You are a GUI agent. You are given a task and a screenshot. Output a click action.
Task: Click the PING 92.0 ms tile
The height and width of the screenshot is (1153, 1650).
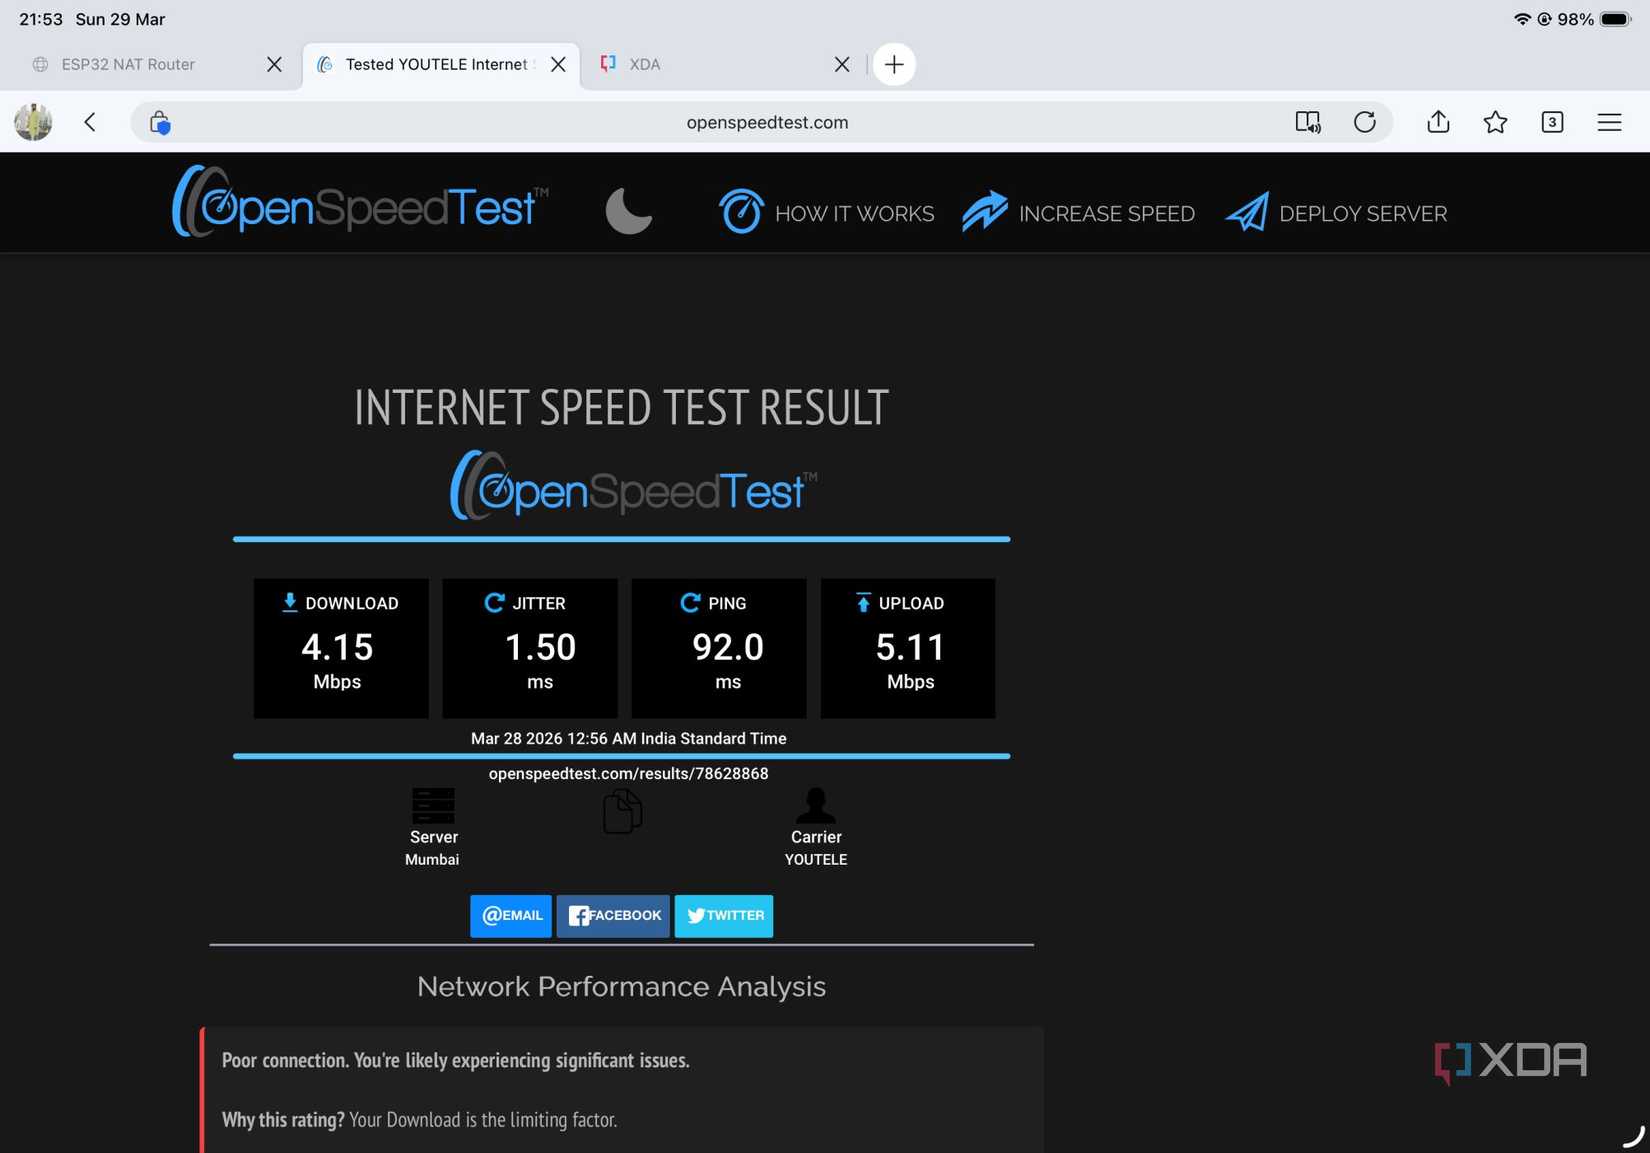coord(719,648)
